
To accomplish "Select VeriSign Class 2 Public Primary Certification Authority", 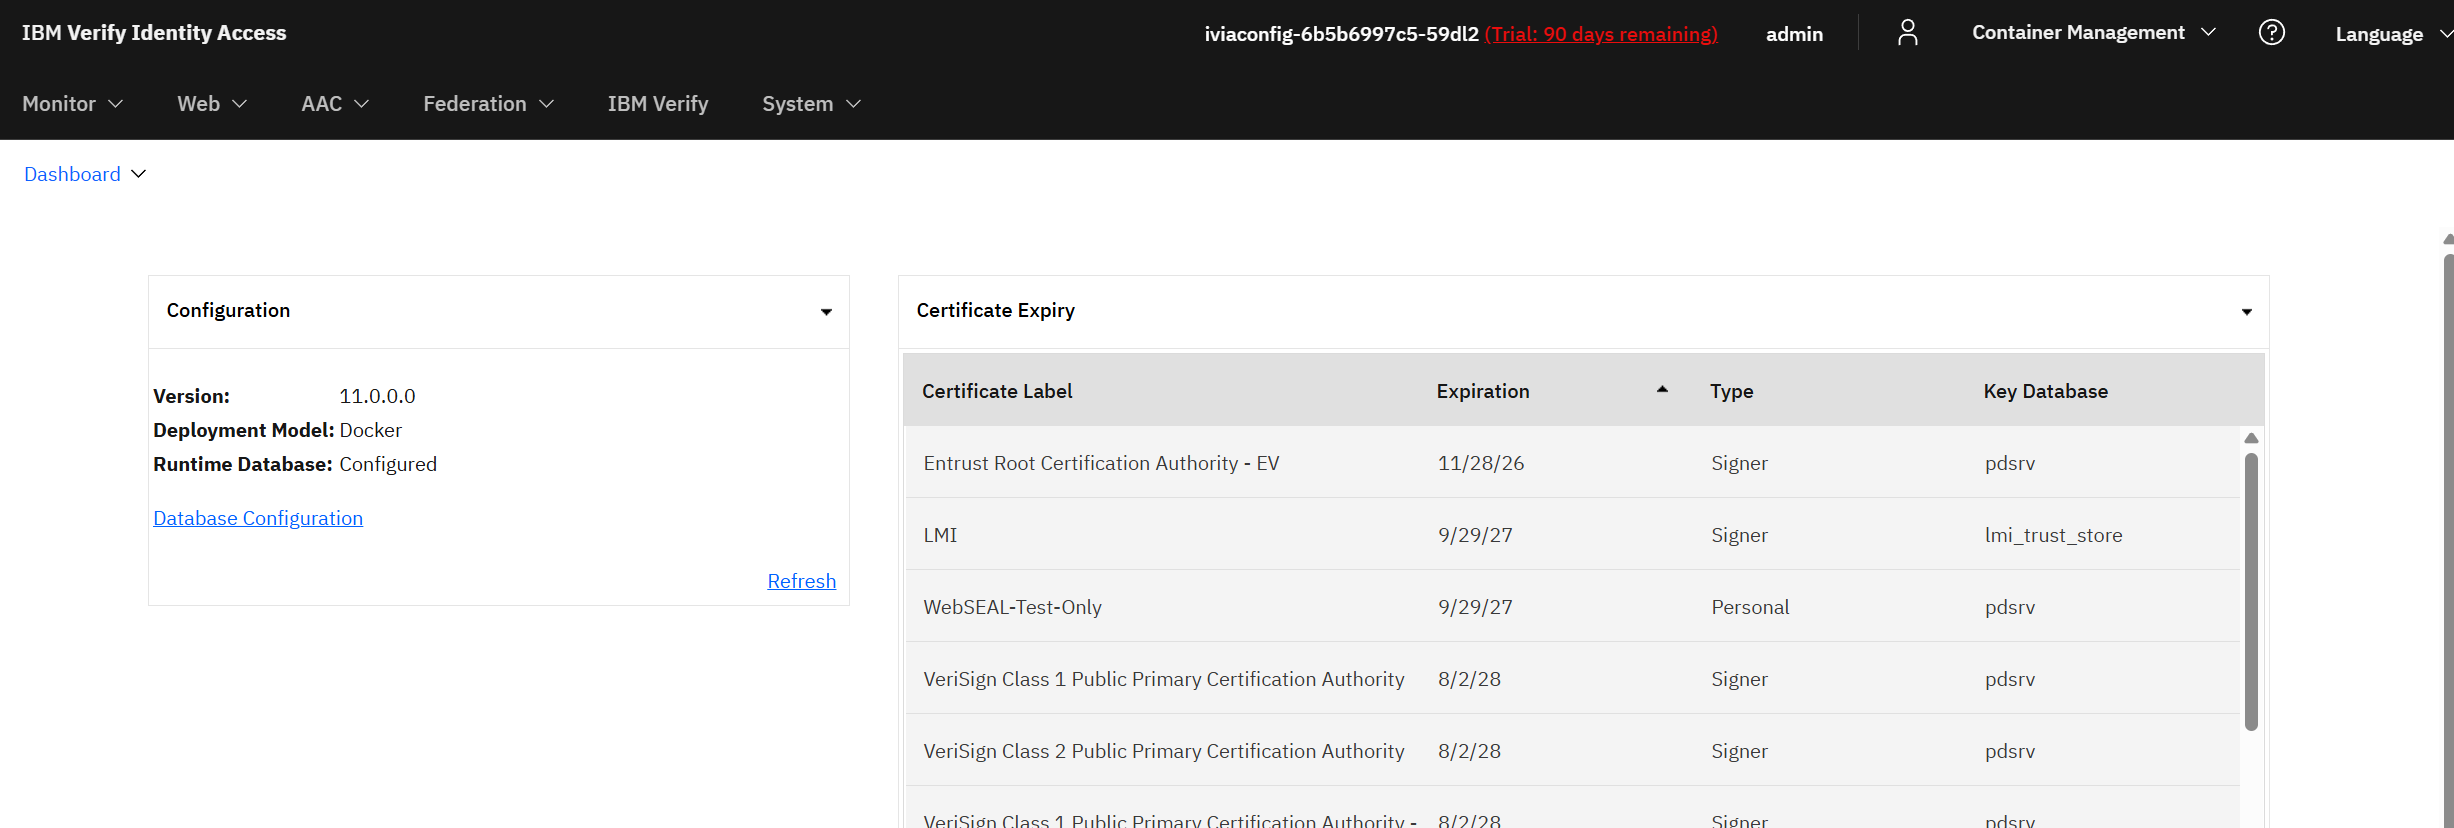I will [1572, 751].
